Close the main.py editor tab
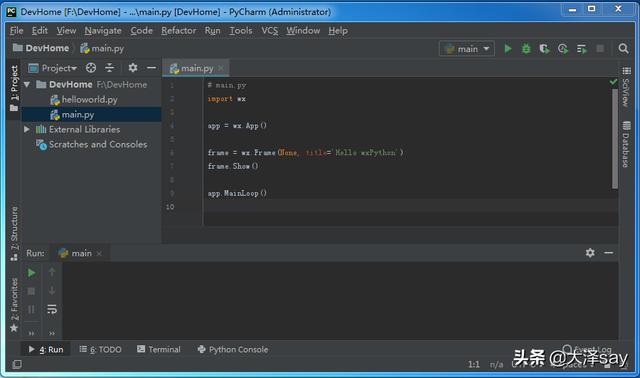640x378 pixels. coord(221,68)
